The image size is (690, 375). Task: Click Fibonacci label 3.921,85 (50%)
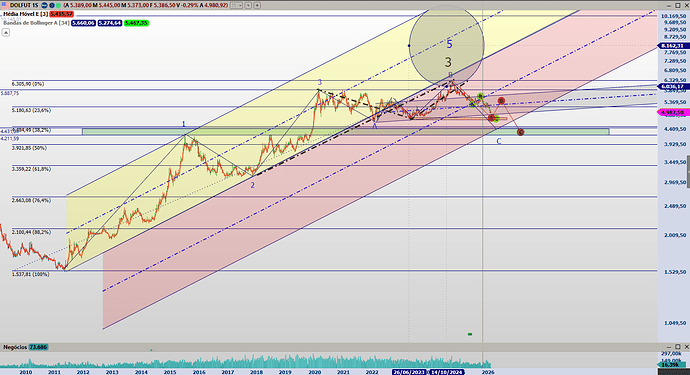point(29,148)
